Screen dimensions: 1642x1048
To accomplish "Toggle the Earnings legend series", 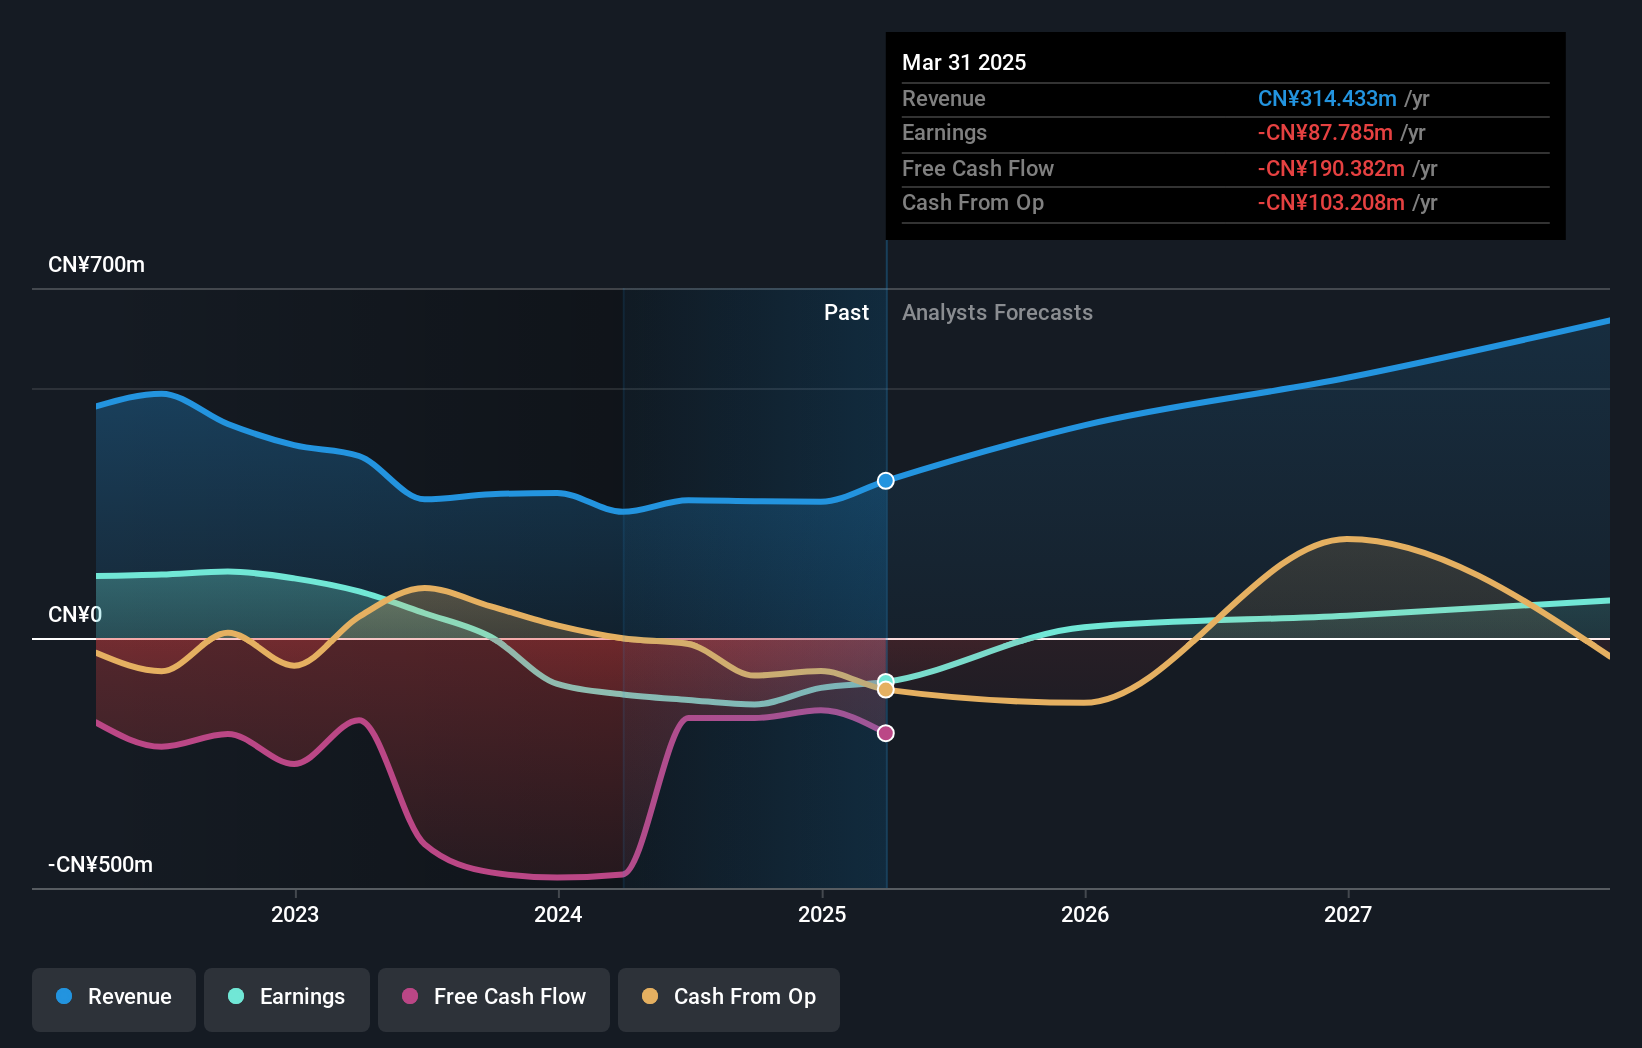I will (x=287, y=999).
